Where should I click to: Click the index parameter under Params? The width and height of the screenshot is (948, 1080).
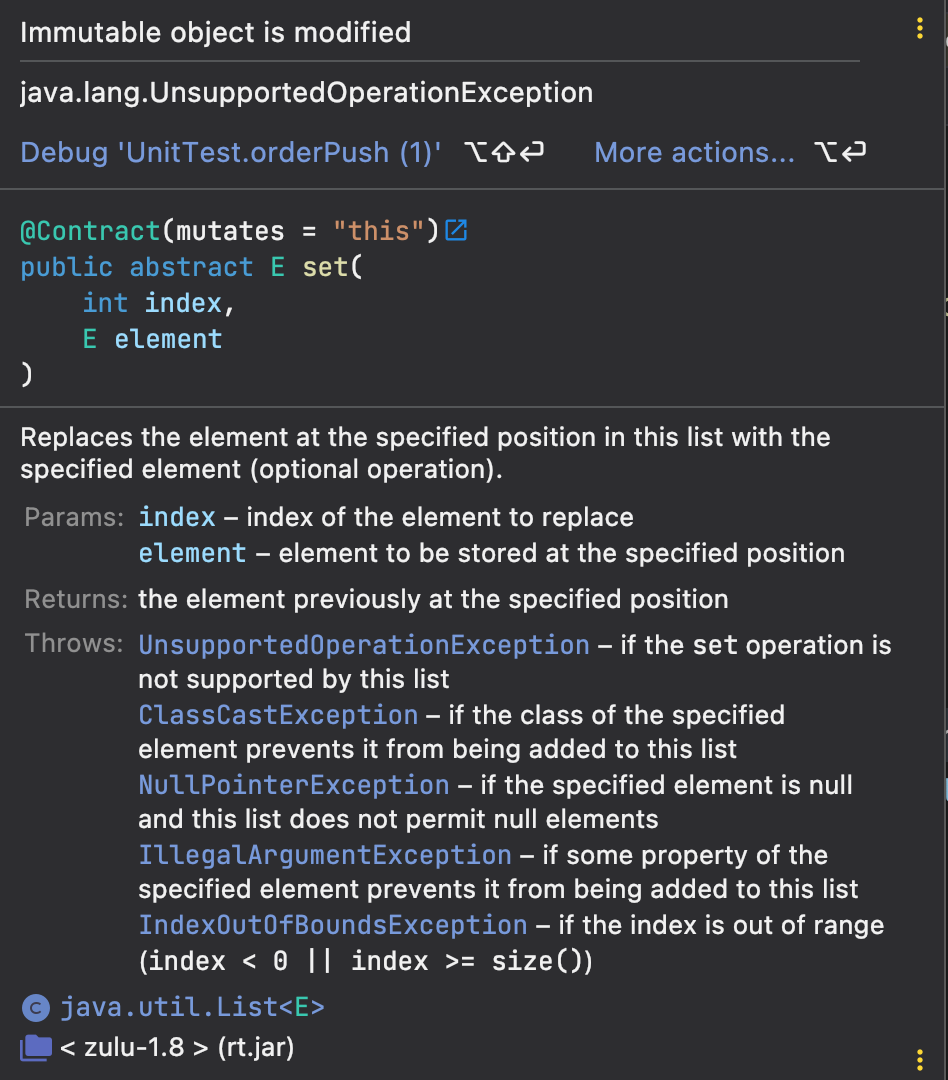pos(177,517)
